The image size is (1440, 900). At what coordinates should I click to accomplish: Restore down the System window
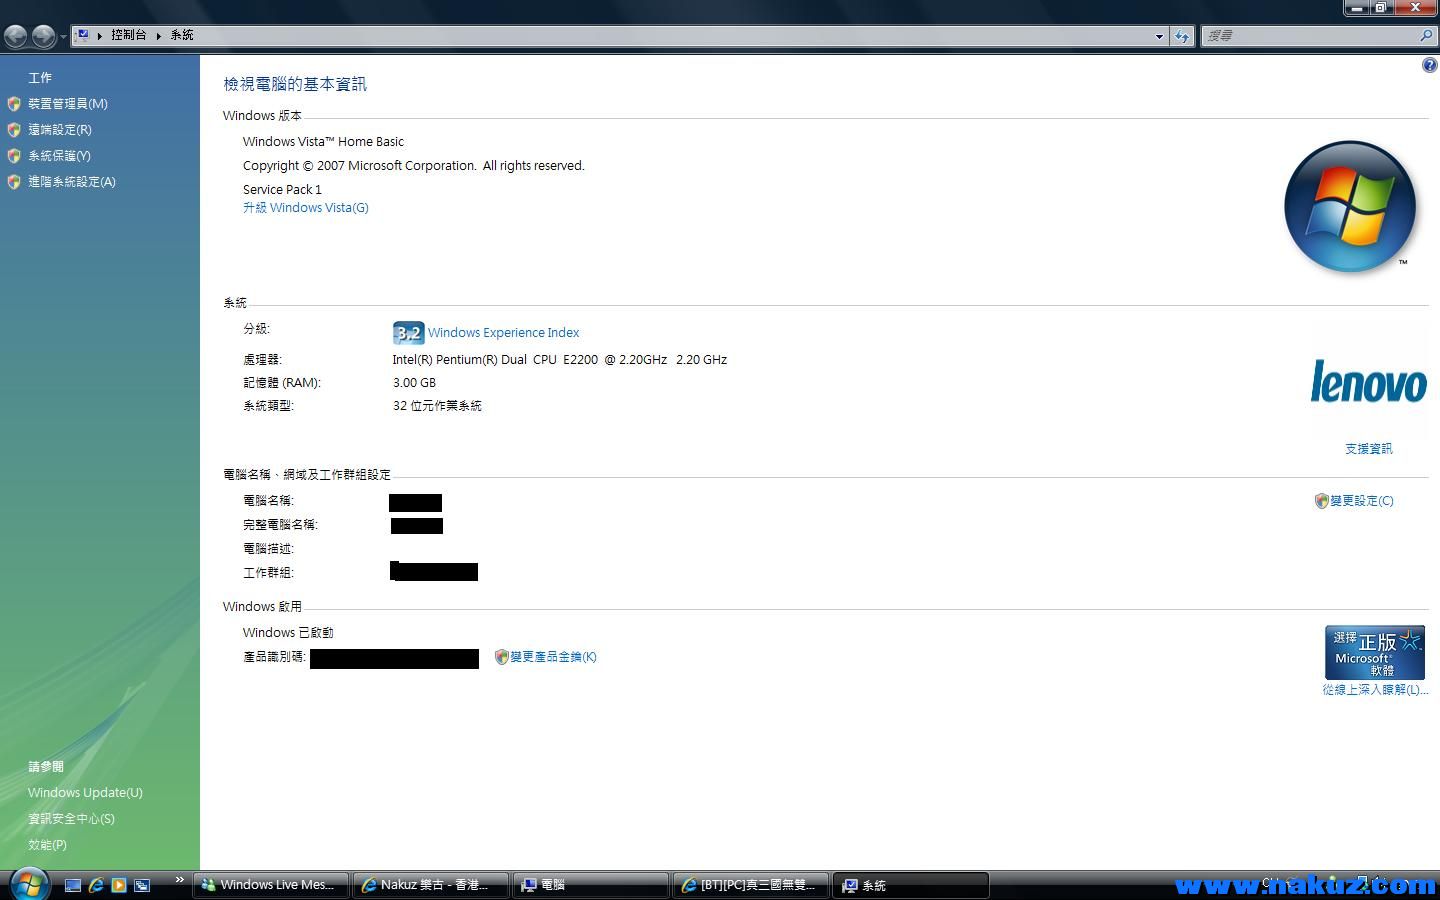click(1381, 8)
